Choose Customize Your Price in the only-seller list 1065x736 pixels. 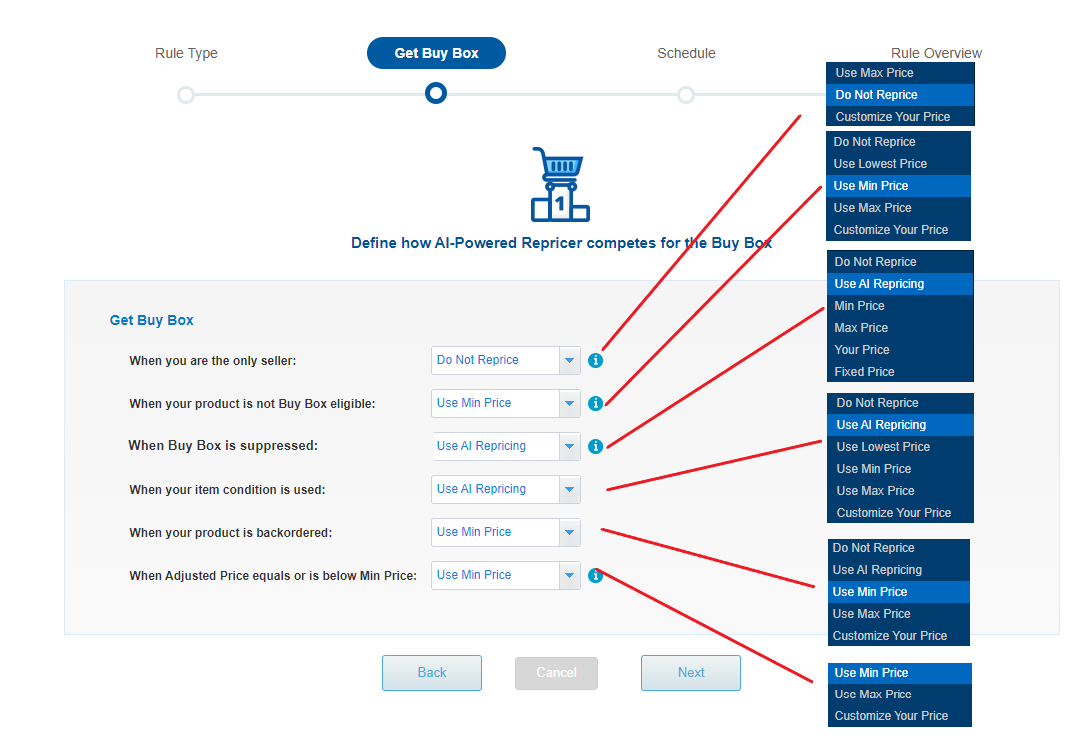(900, 116)
